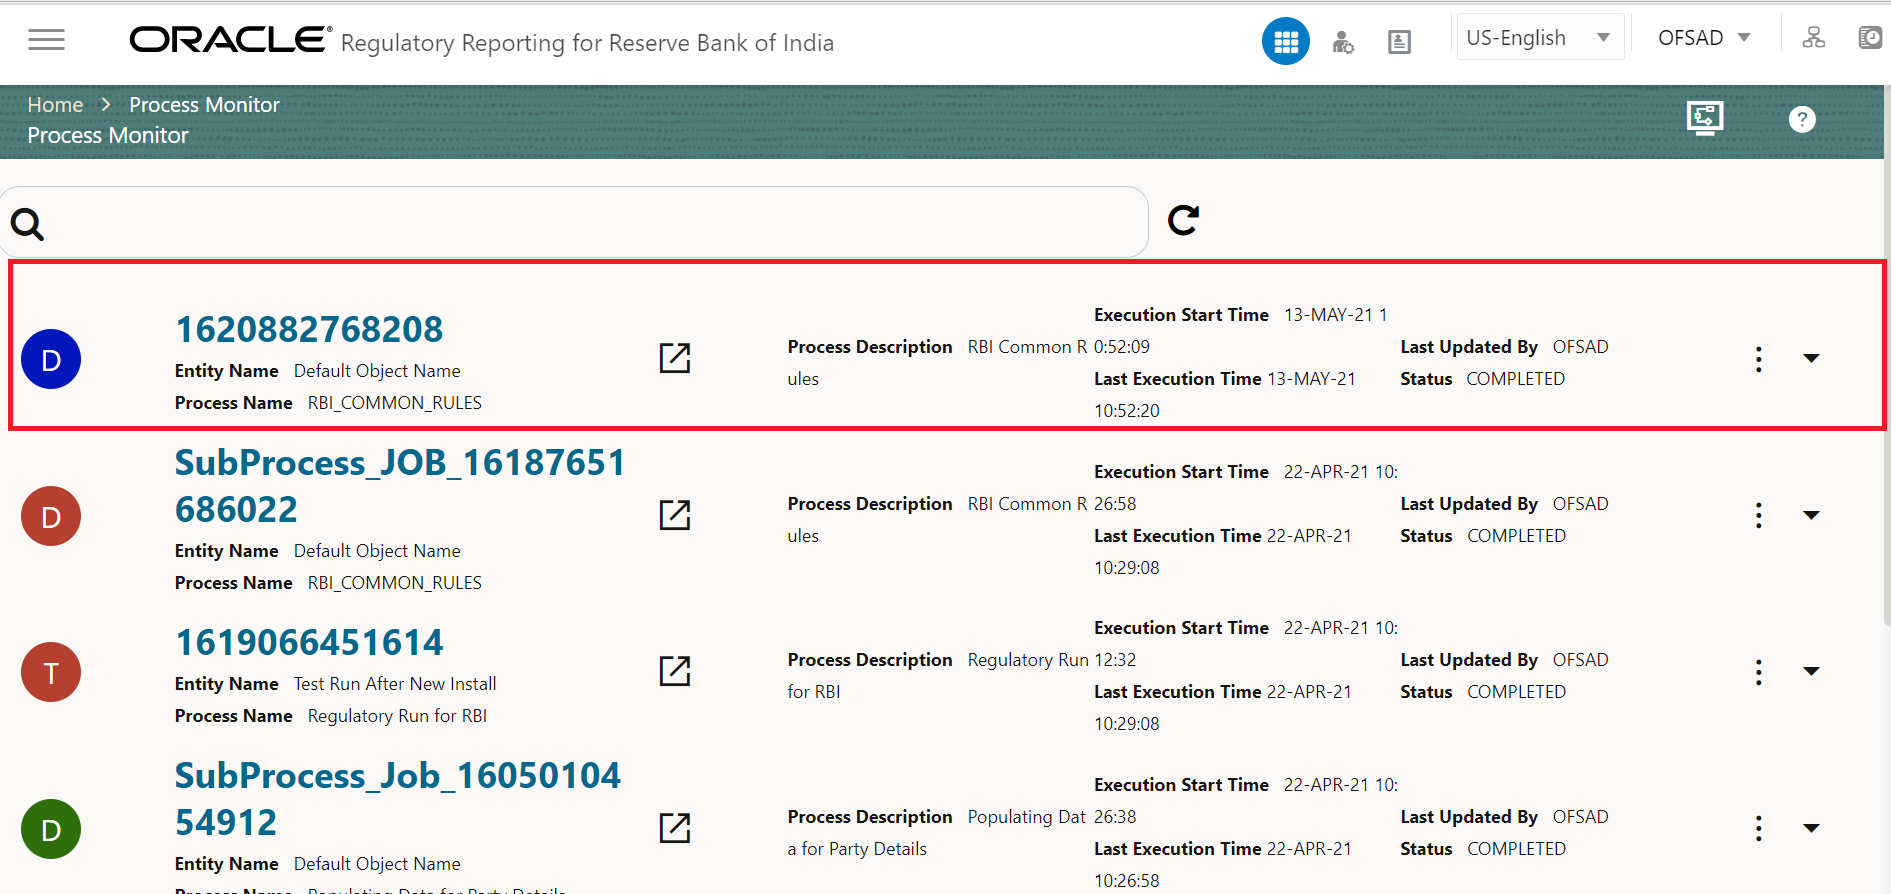Screen dimensions: 1891x894
Task: Expand details arrow for SubProcess_Job_1605010454912
Action: [1811, 828]
